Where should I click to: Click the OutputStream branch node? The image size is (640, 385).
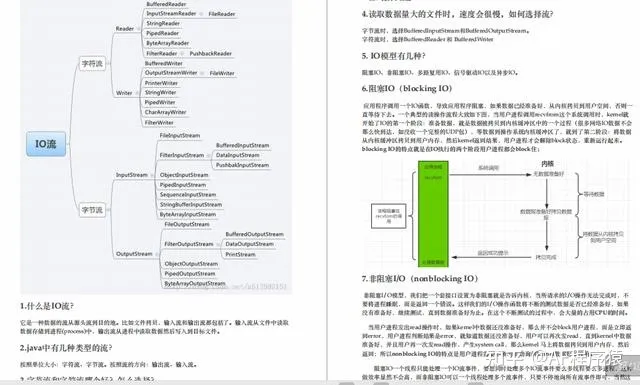pos(134,254)
